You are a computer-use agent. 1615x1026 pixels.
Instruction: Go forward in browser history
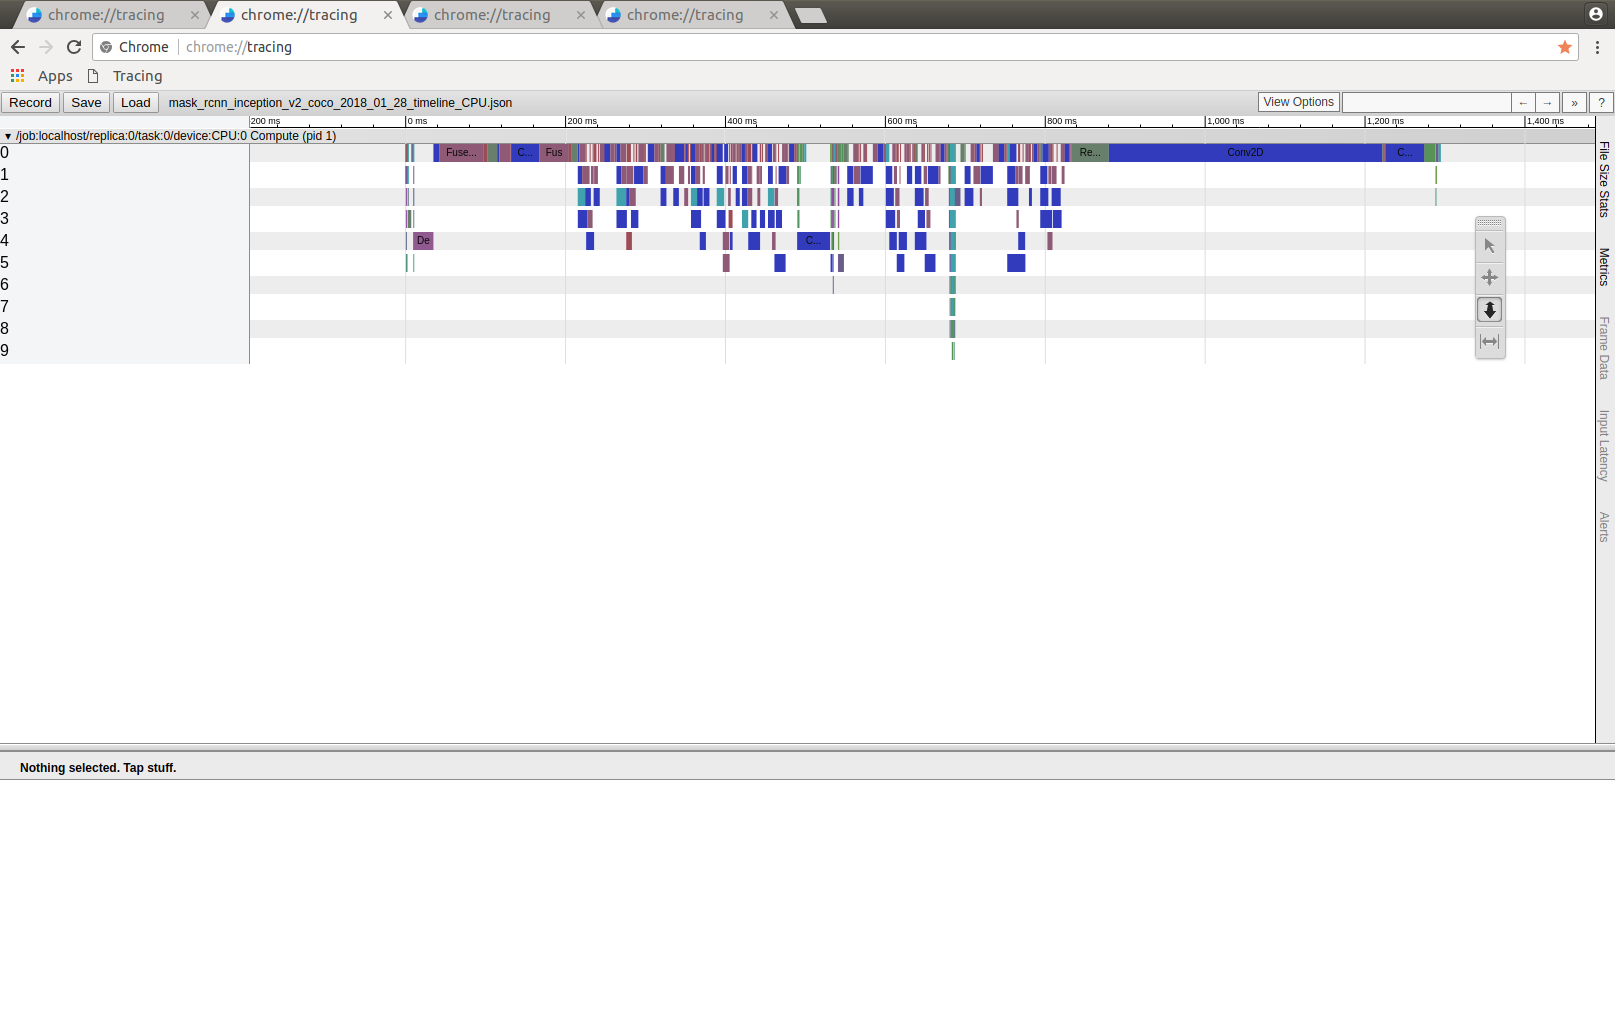coord(46,47)
